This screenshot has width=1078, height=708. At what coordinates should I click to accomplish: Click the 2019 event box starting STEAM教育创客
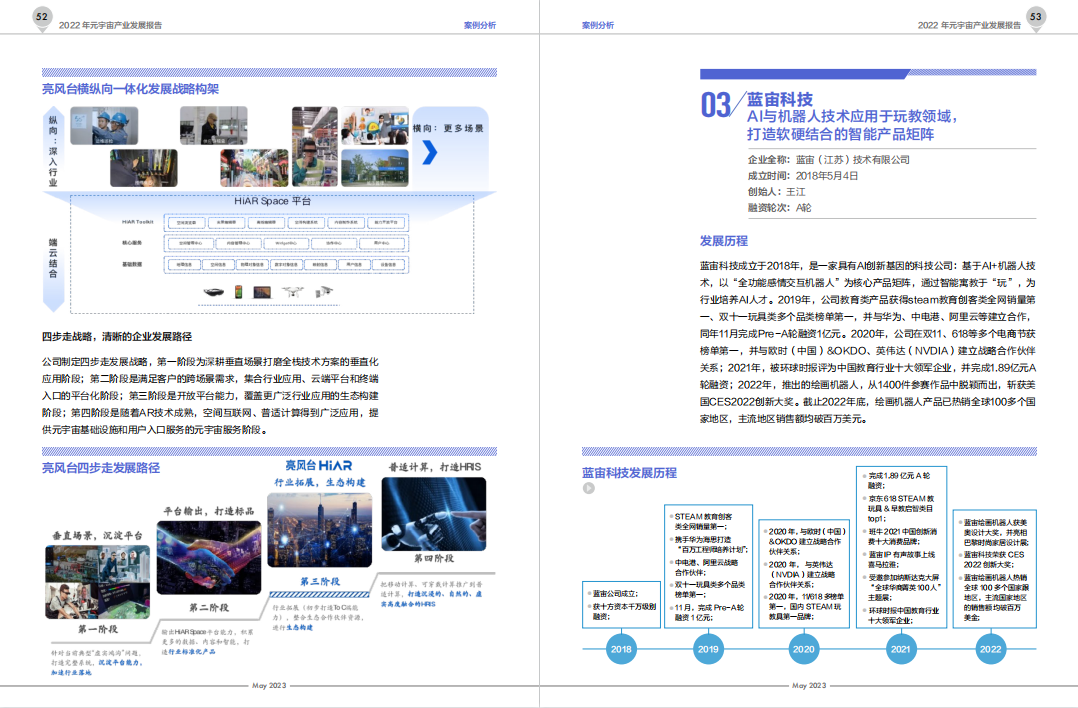pos(708,566)
